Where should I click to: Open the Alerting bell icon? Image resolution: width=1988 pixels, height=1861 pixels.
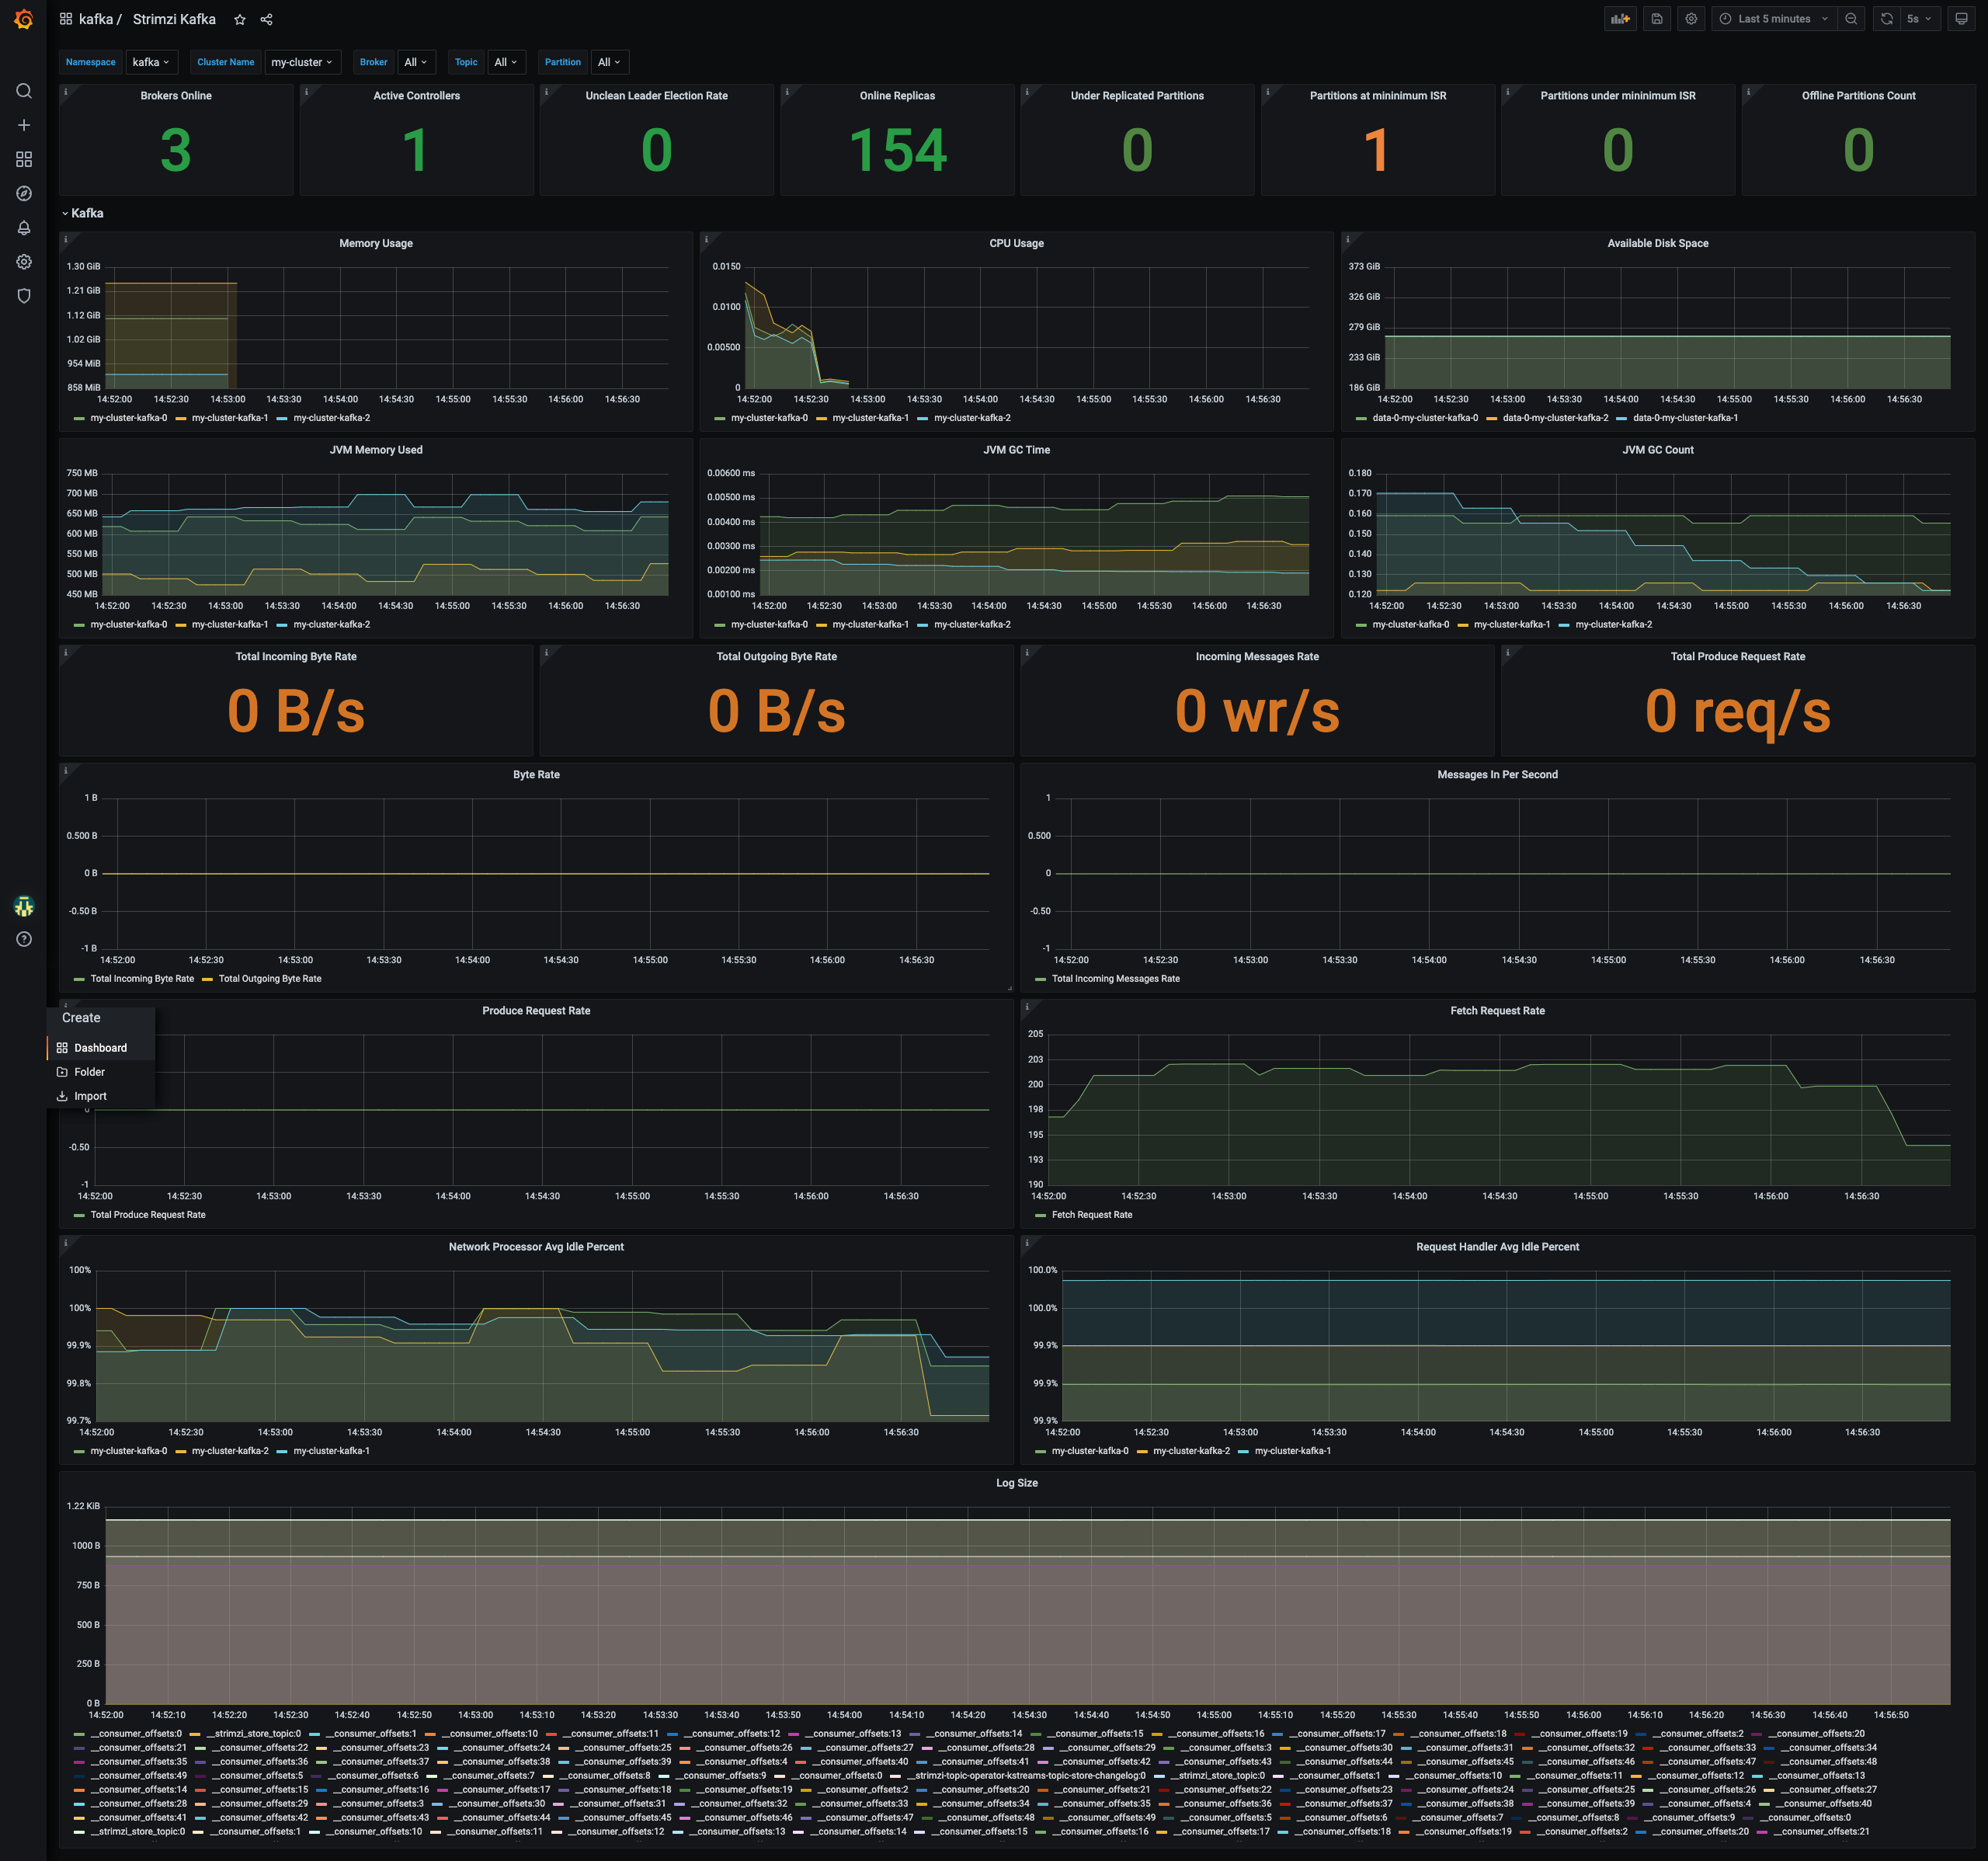click(x=24, y=227)
